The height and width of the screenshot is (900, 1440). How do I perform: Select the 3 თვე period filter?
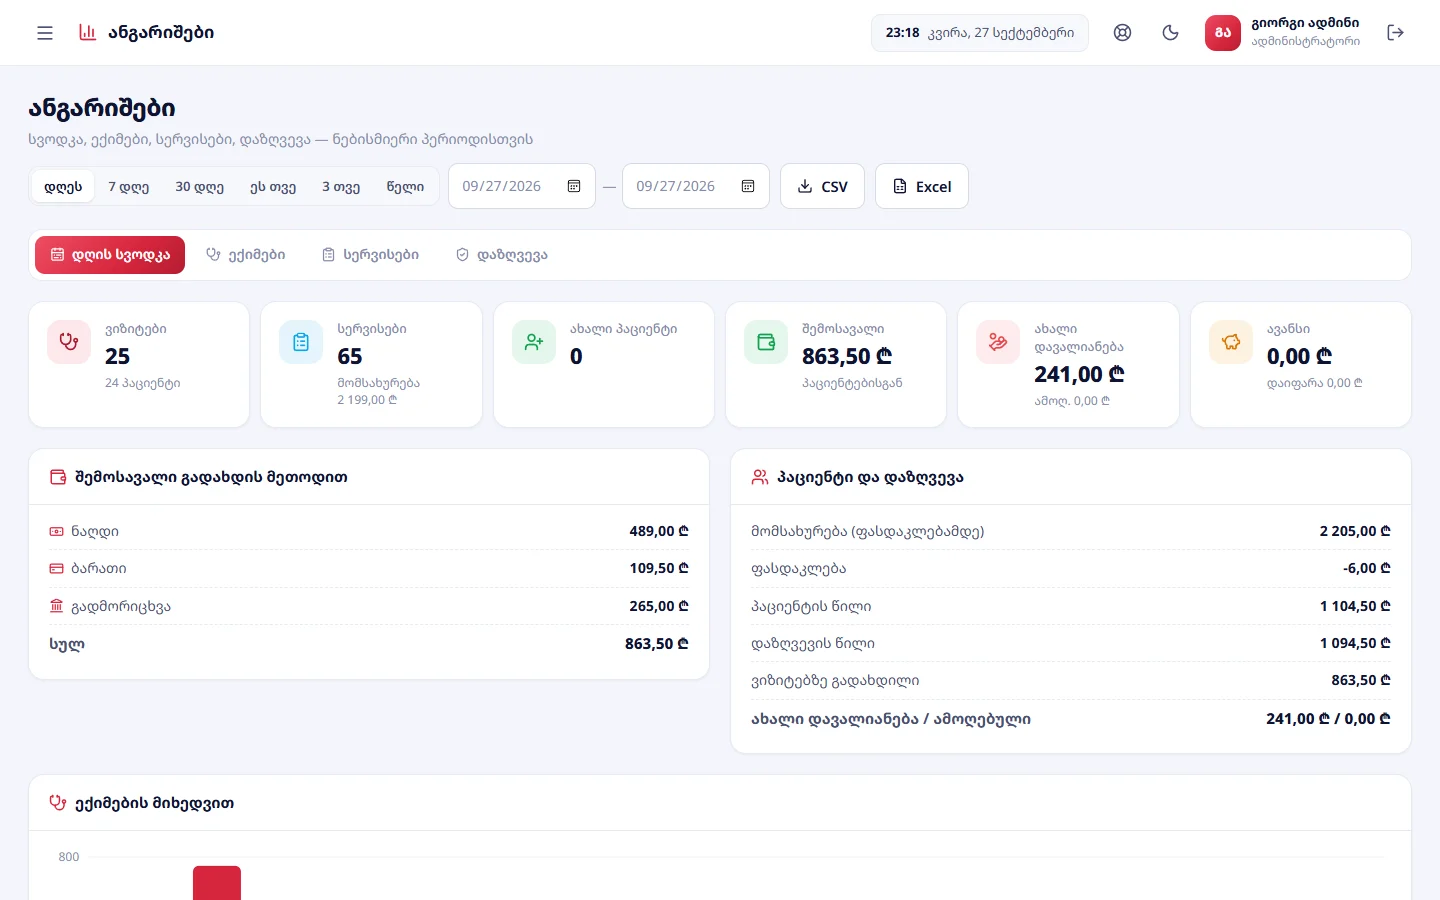(341, 186)
